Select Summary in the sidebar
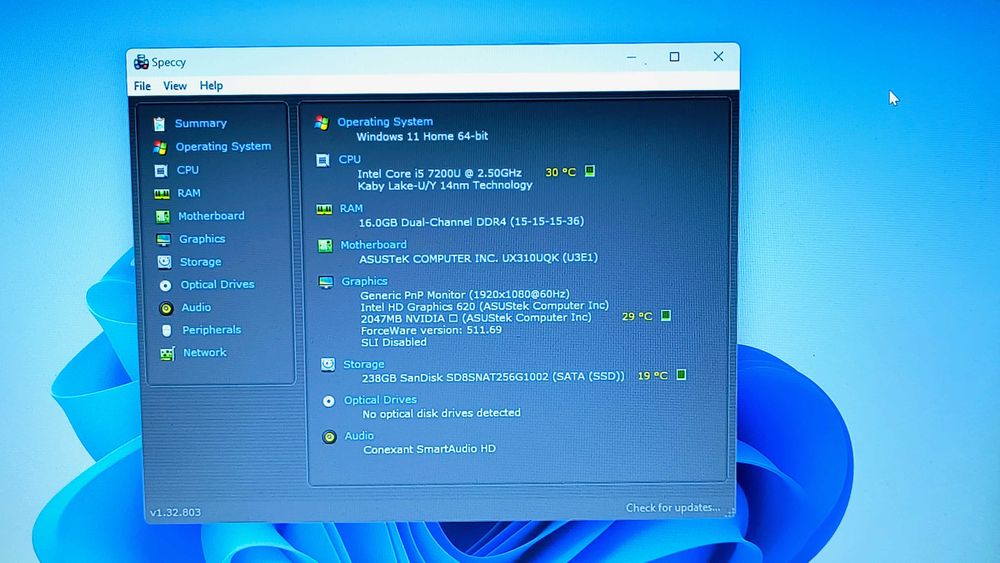The height and width of the screenshot is (563, 1000). coord(201,123)
